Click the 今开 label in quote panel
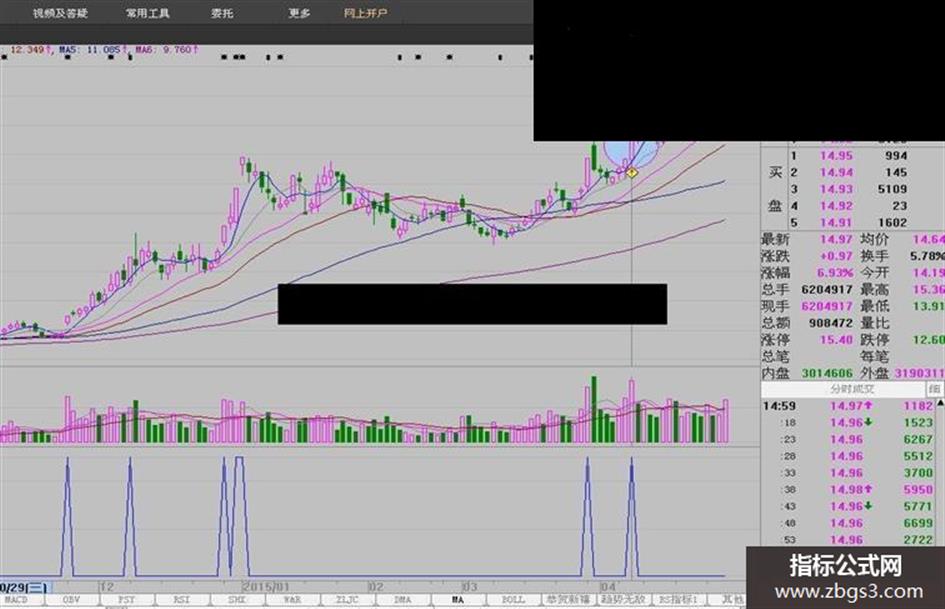The image size is (945, 609). 874,273
